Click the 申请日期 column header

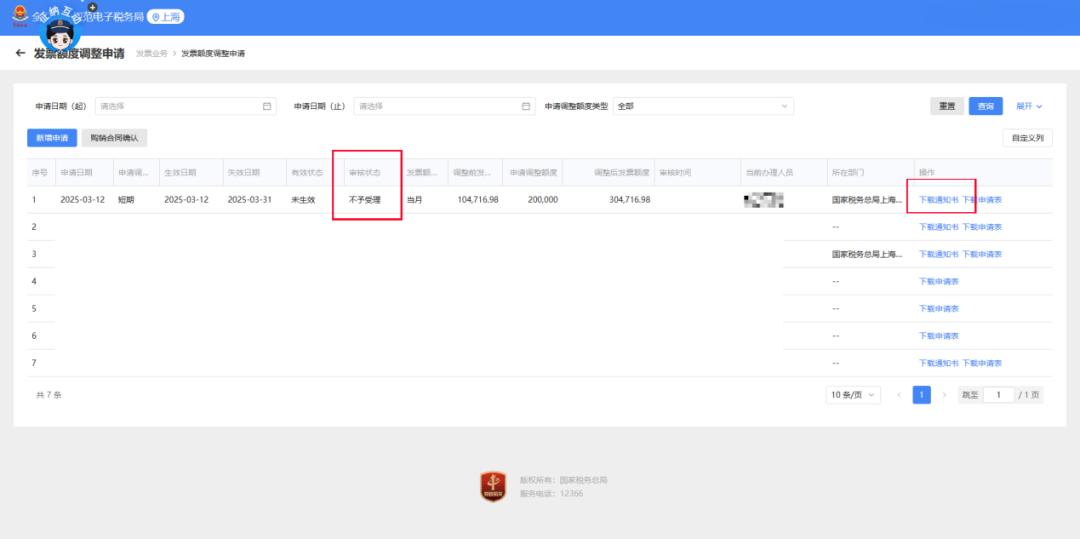point(76,172)
